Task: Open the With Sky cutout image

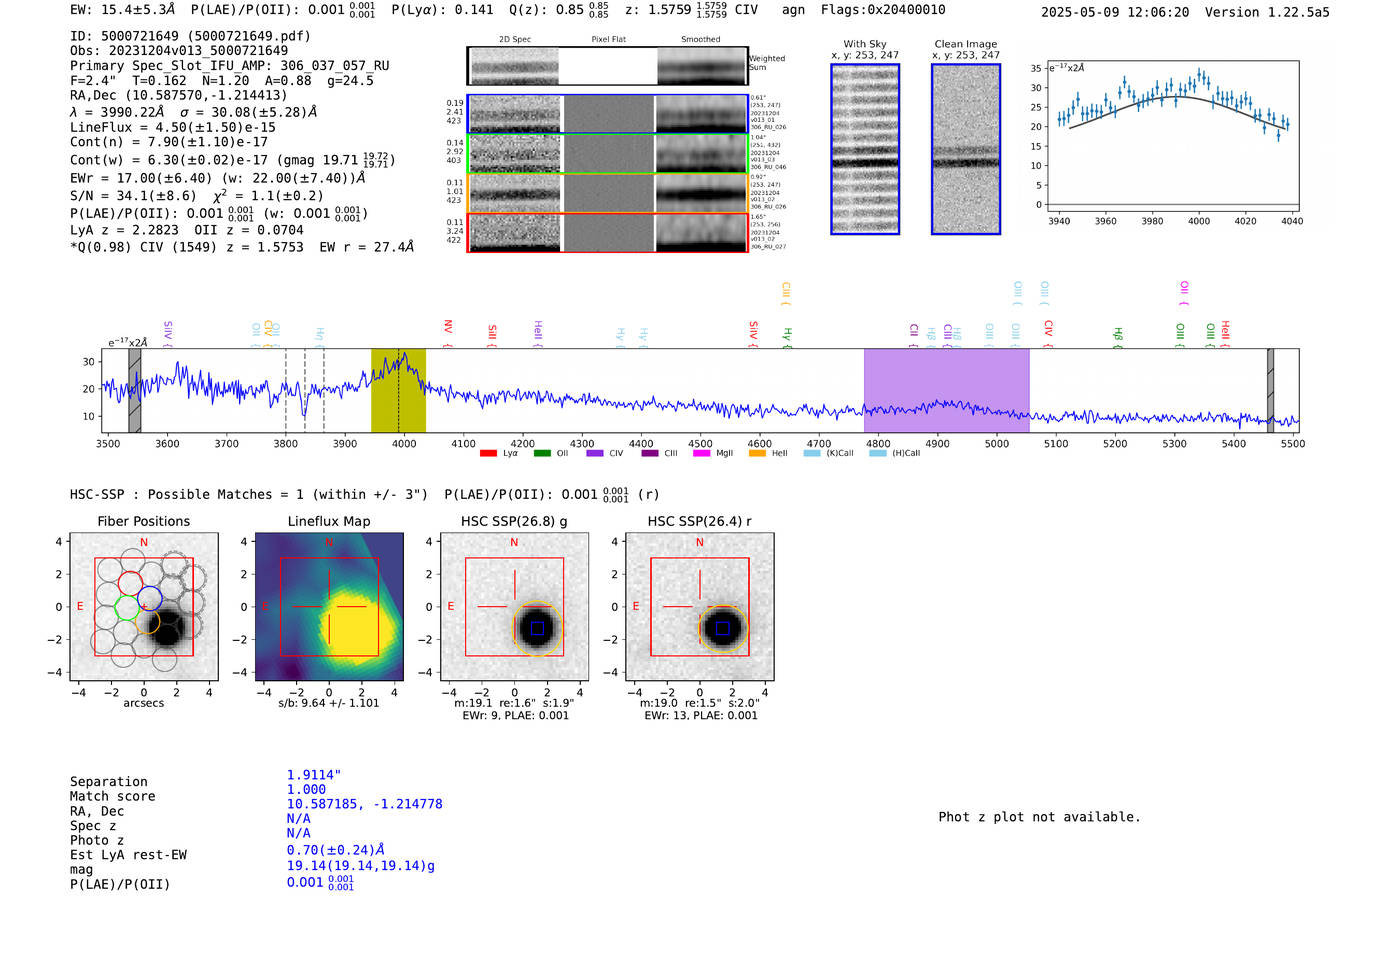Action: point(865,149)
